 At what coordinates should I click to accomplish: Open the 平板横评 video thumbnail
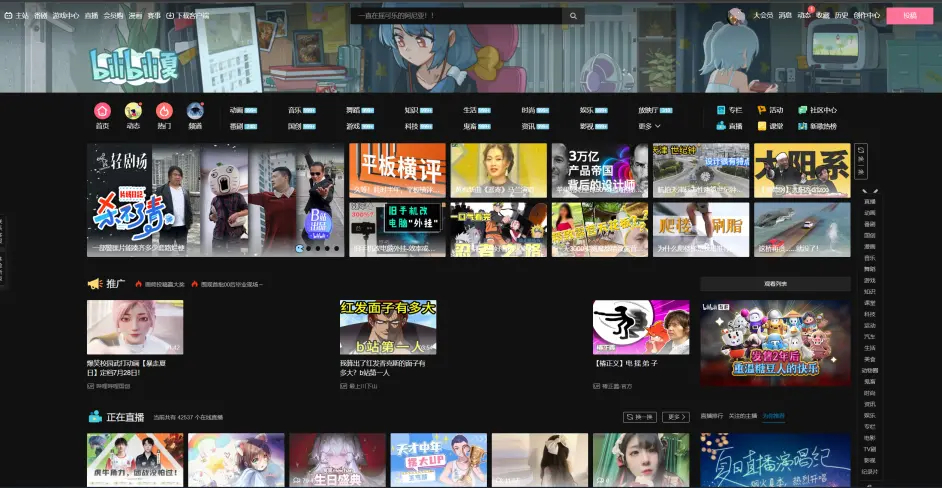click(396, 170)
